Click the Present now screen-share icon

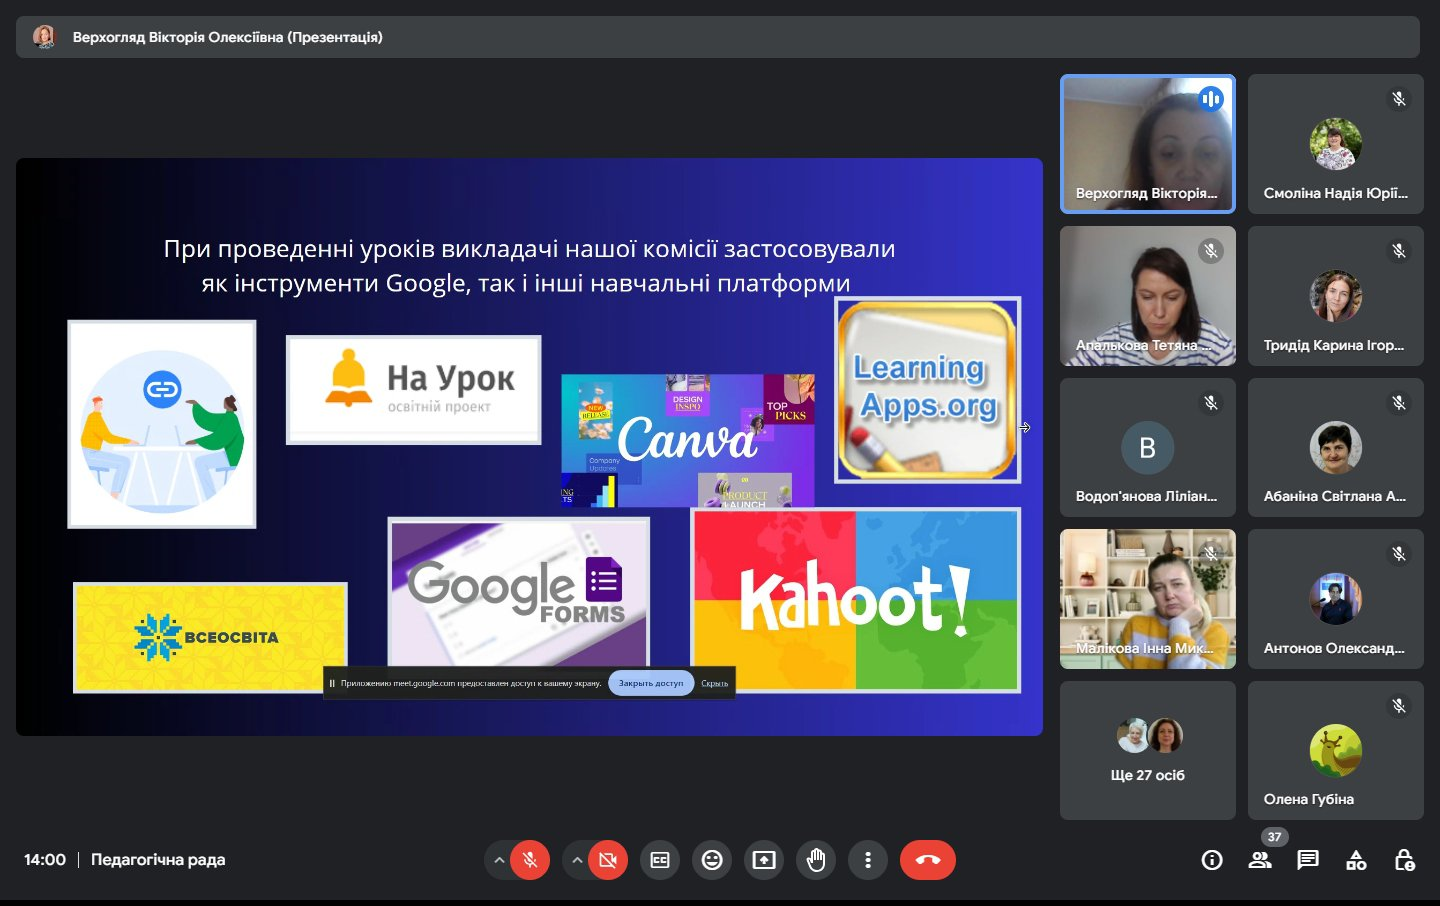[764, 860]
